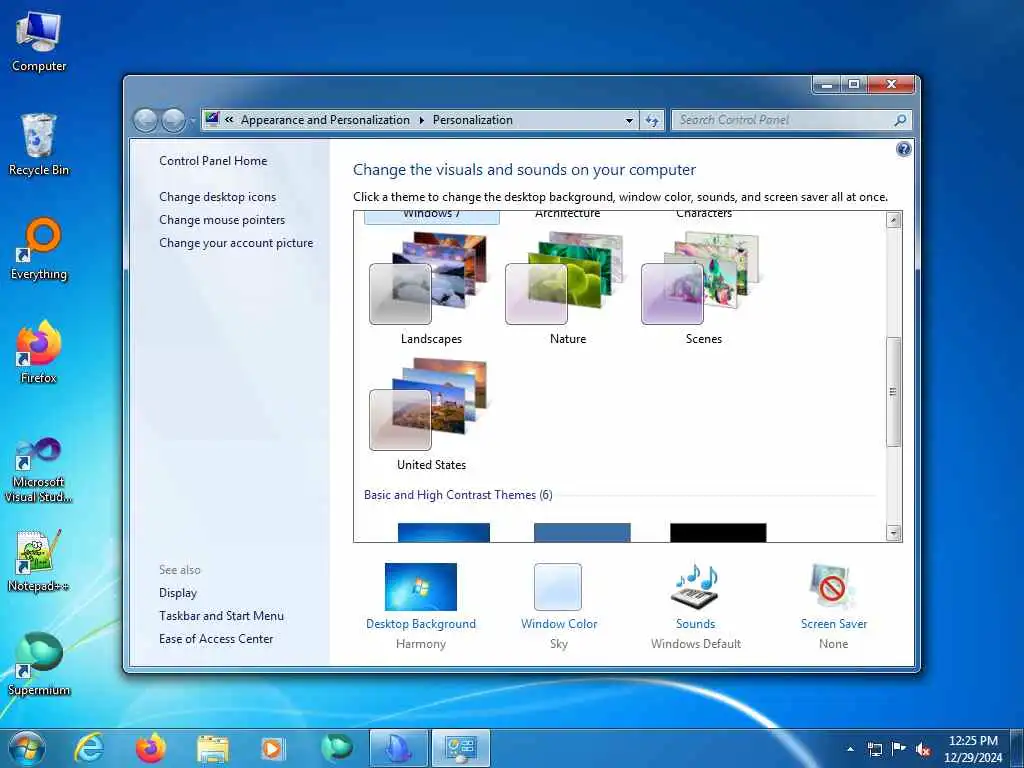The width and height of the screenshot is (1024, 768).
Task: Open Change mouse pointers link
Action: 222,220
